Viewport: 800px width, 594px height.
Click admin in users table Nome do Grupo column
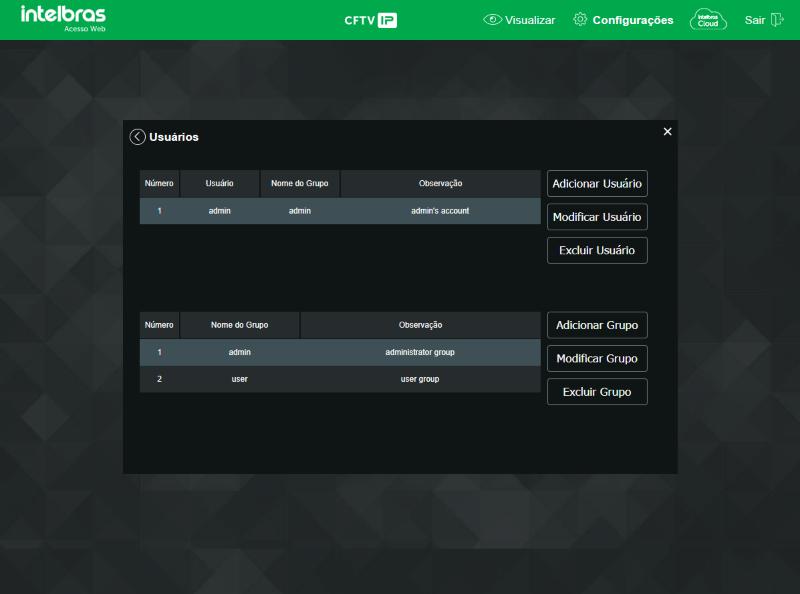click(299, 211)
